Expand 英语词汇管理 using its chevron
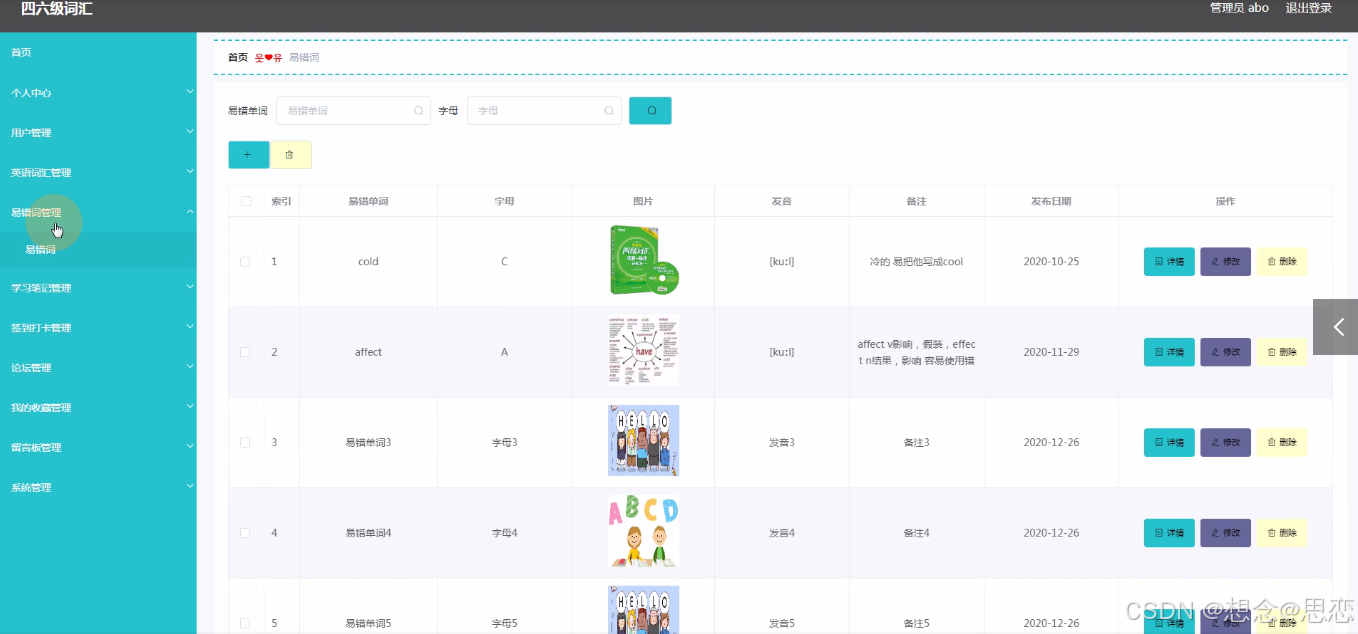1358x634 pixels. tap(190, 172)
